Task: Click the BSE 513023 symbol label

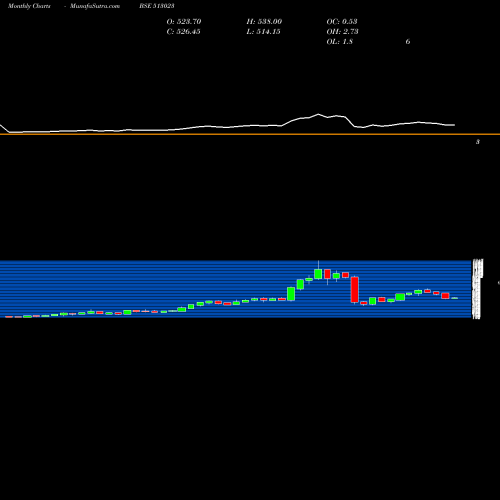Action: (x=157, y=6)
